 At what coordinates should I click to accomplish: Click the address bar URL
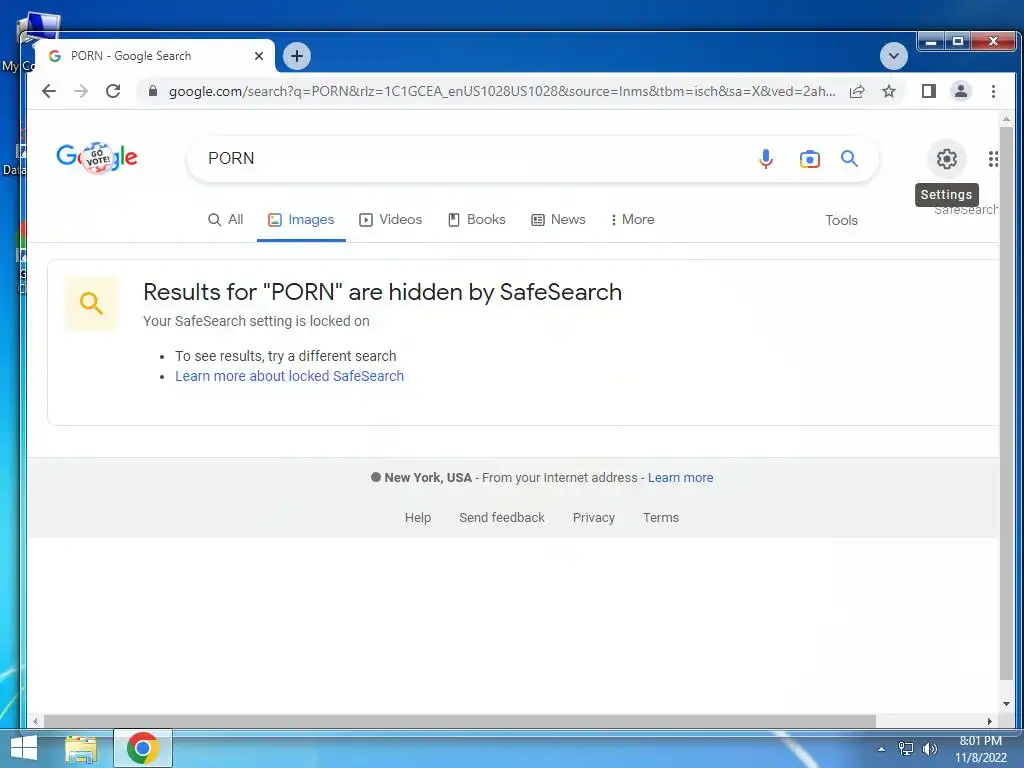pos(502,91)
